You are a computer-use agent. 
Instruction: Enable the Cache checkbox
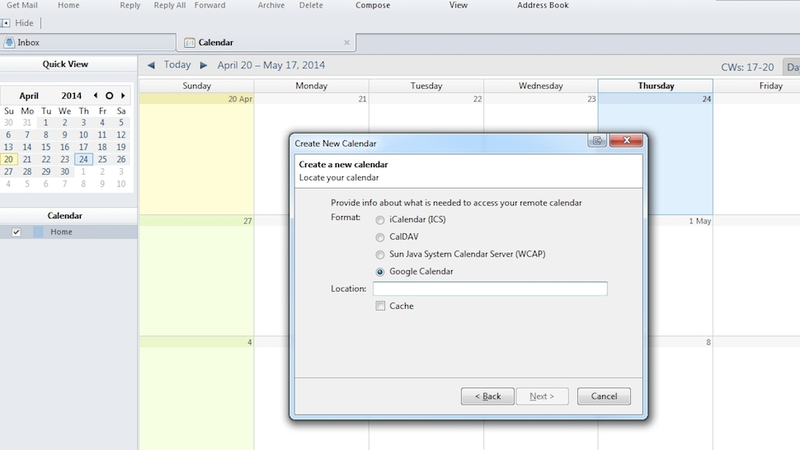click(380, 306)
